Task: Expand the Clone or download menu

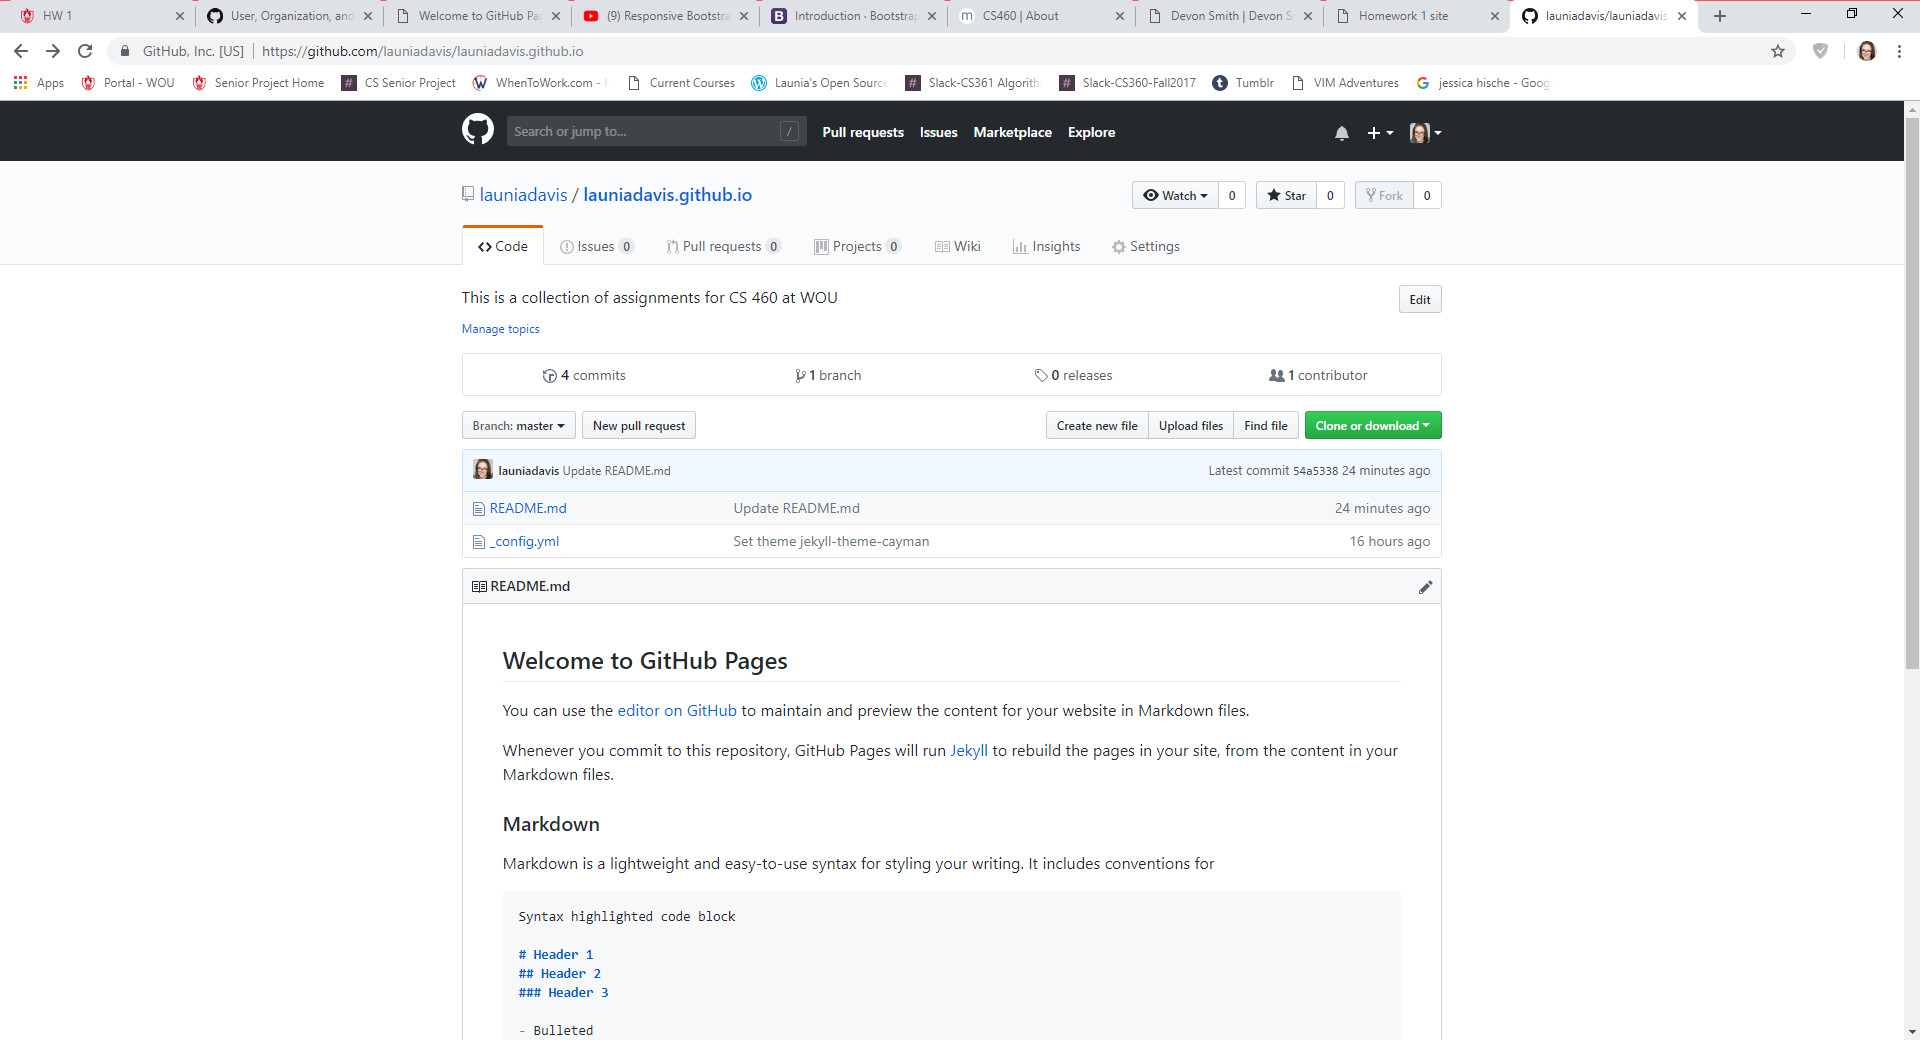Action: [x=1372, y=426]
